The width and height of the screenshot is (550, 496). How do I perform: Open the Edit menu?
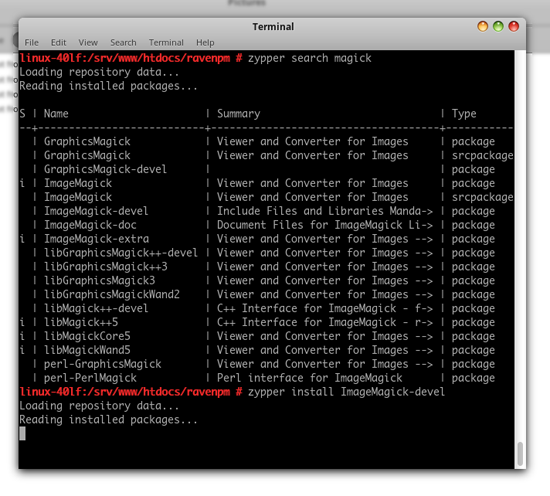(x=58, y=42)
